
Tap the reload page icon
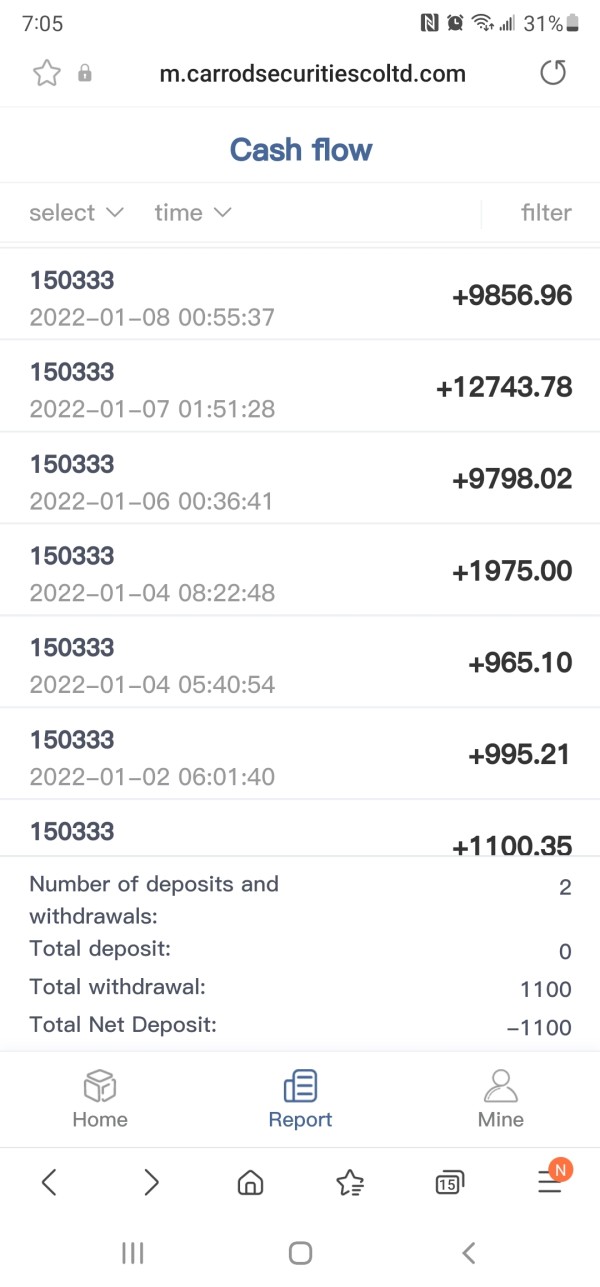click(553, 73)
